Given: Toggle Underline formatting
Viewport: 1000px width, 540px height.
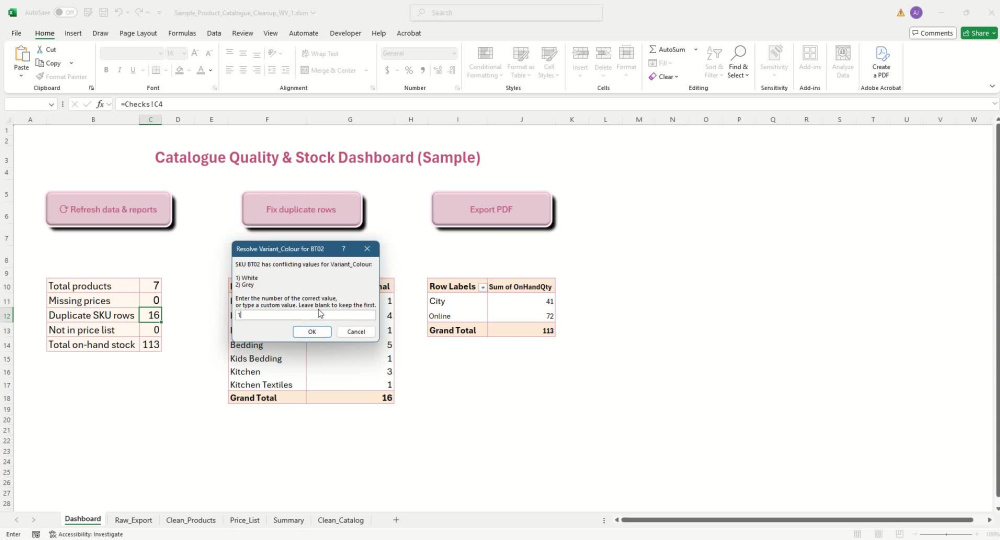Looking at the screenshot, I should click(x=133, y=70).
